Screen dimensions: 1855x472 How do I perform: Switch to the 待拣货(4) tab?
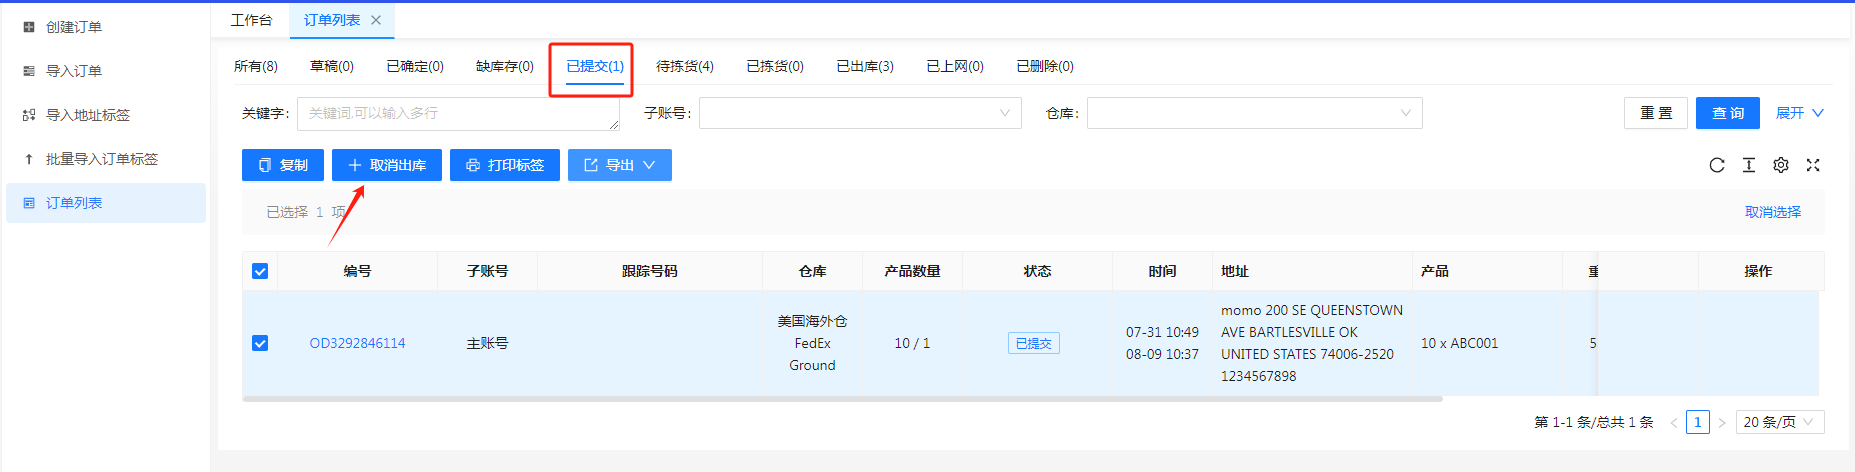(x=684, y=66)
